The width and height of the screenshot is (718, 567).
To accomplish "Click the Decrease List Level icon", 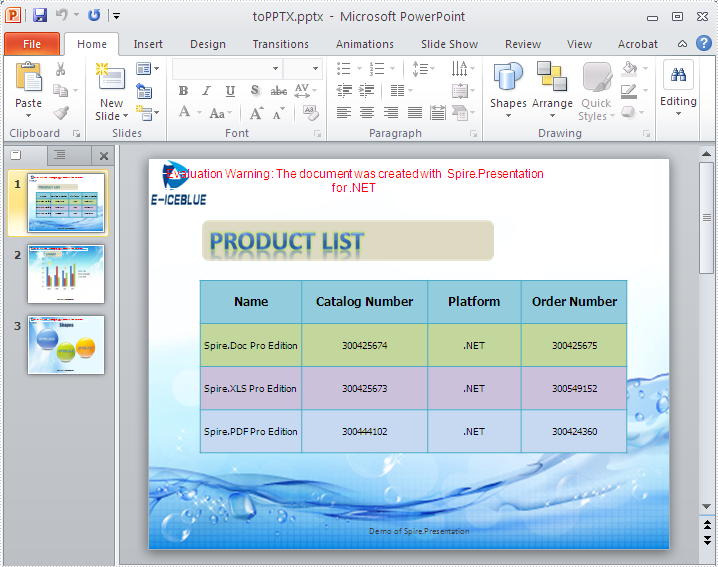I will tap(344, 91).
